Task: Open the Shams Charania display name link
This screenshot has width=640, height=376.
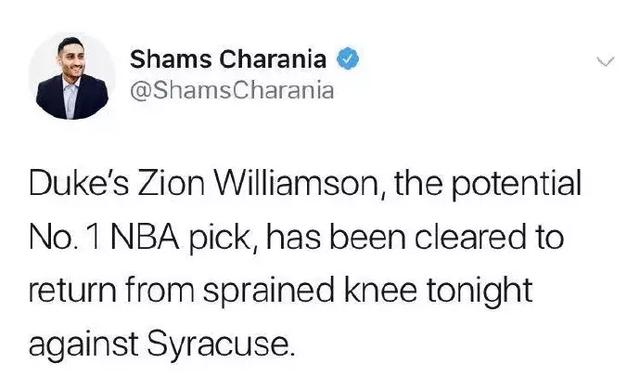Action: tap(228, 59)
